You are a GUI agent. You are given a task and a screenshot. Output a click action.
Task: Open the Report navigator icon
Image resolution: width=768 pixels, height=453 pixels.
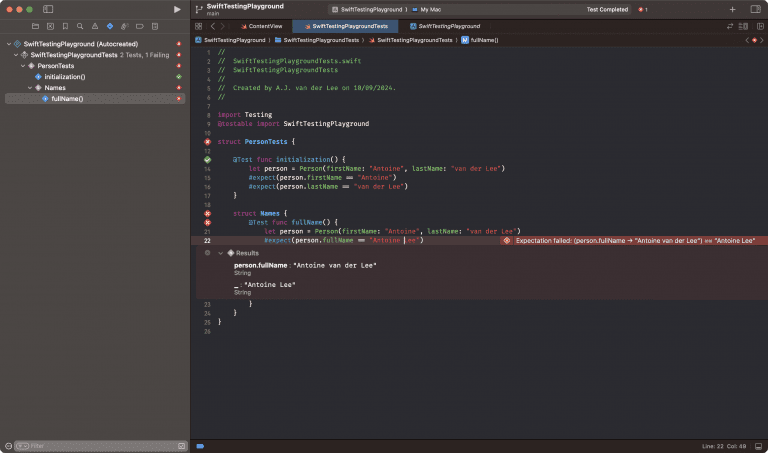point(155,26)
